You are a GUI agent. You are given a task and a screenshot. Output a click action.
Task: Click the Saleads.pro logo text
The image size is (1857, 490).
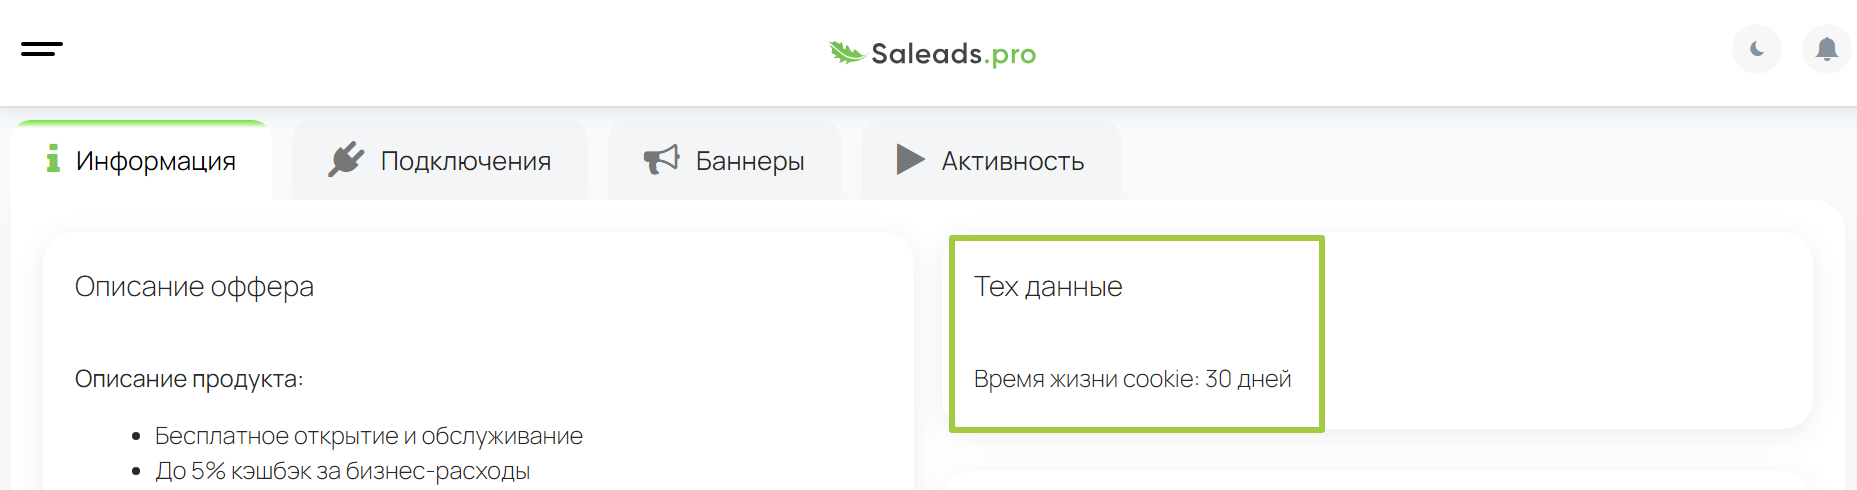click(x=953, y=54)
